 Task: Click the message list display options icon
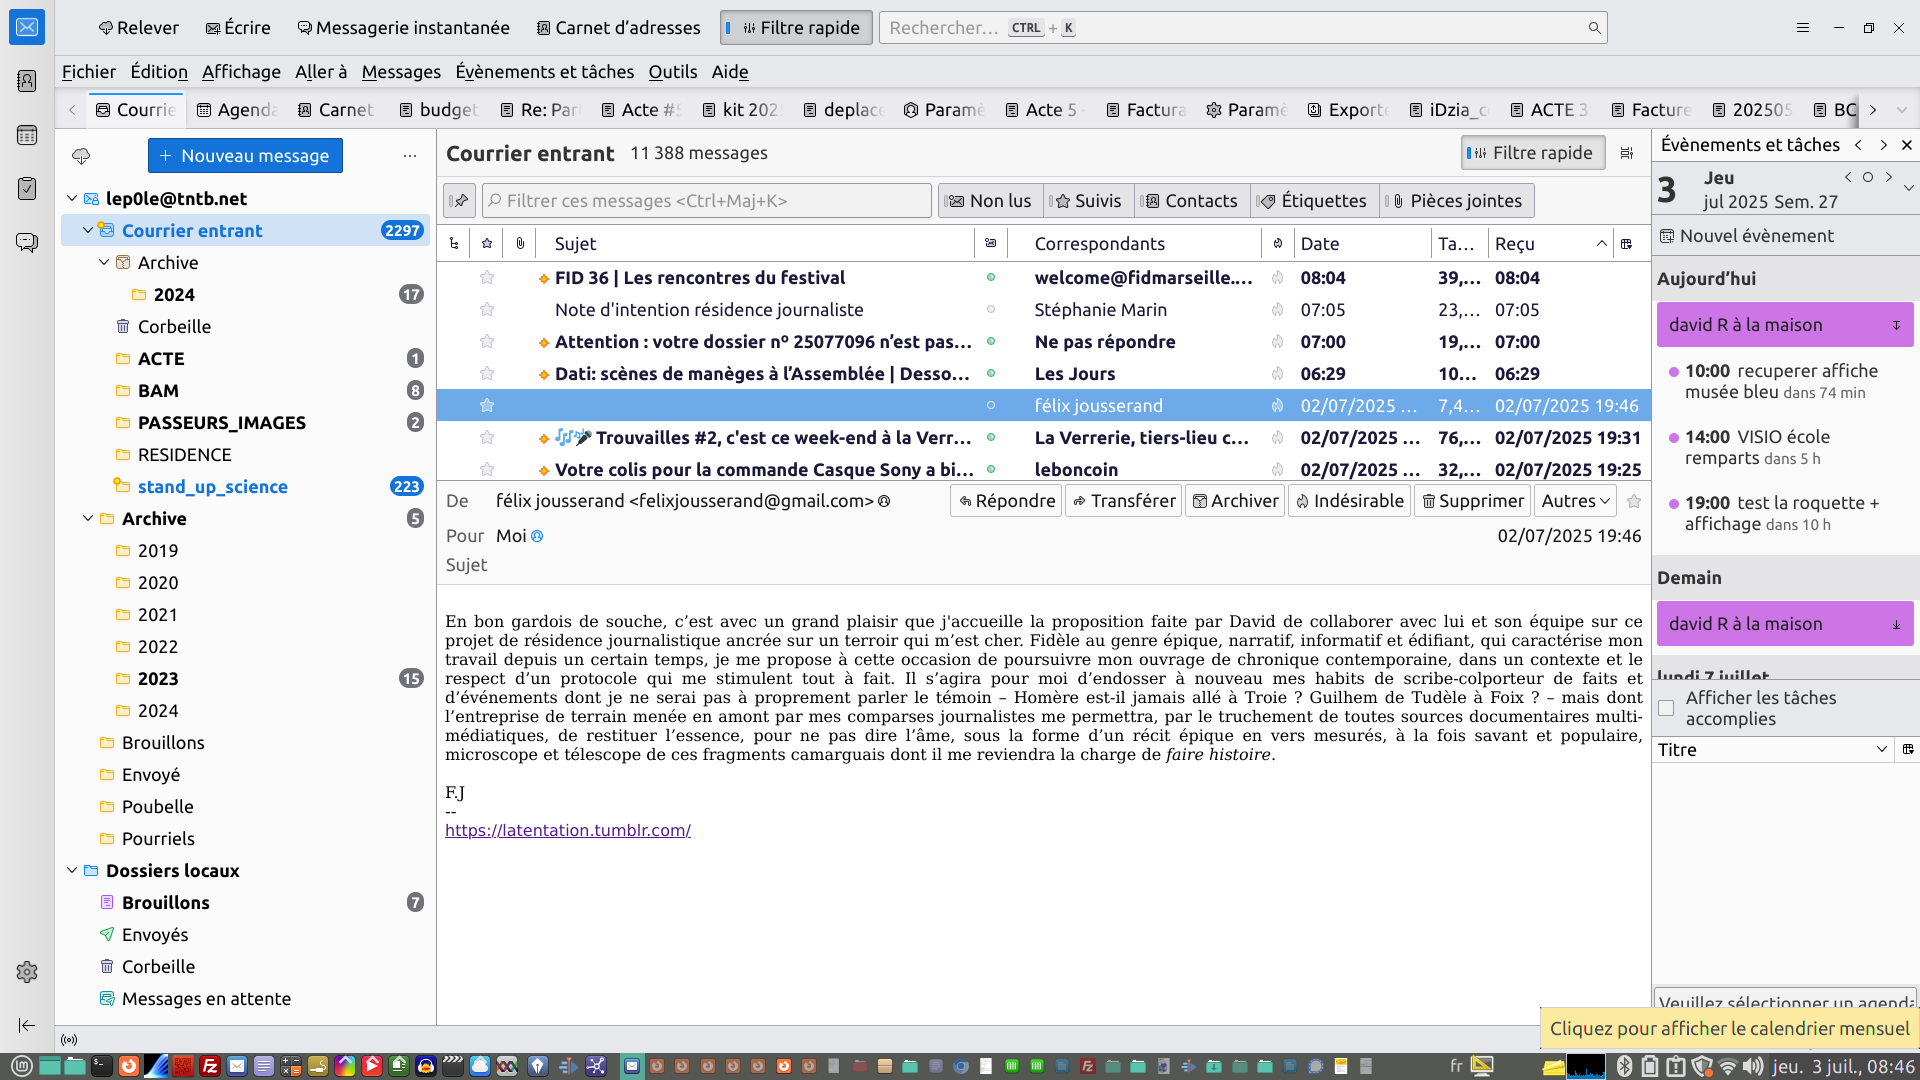coord(1627,153)
